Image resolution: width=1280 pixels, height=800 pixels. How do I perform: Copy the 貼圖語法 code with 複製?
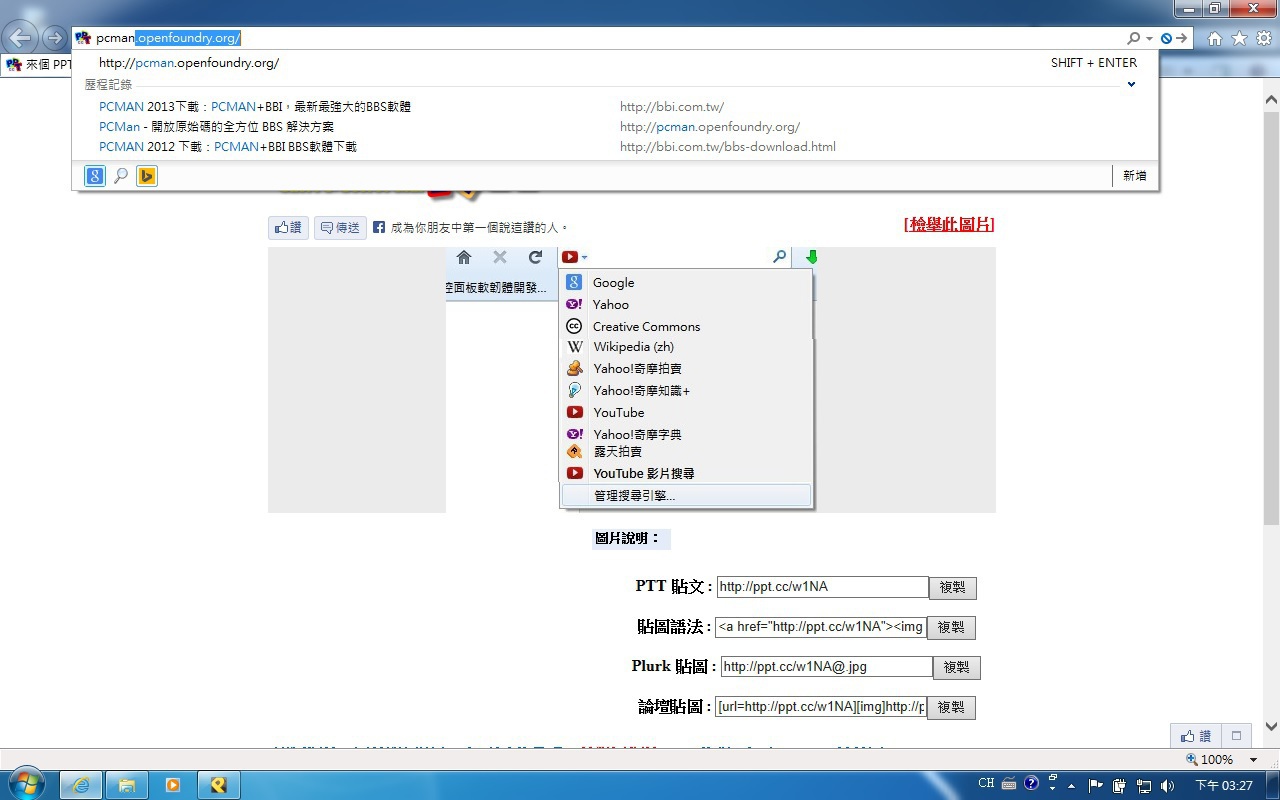(951, 627)
